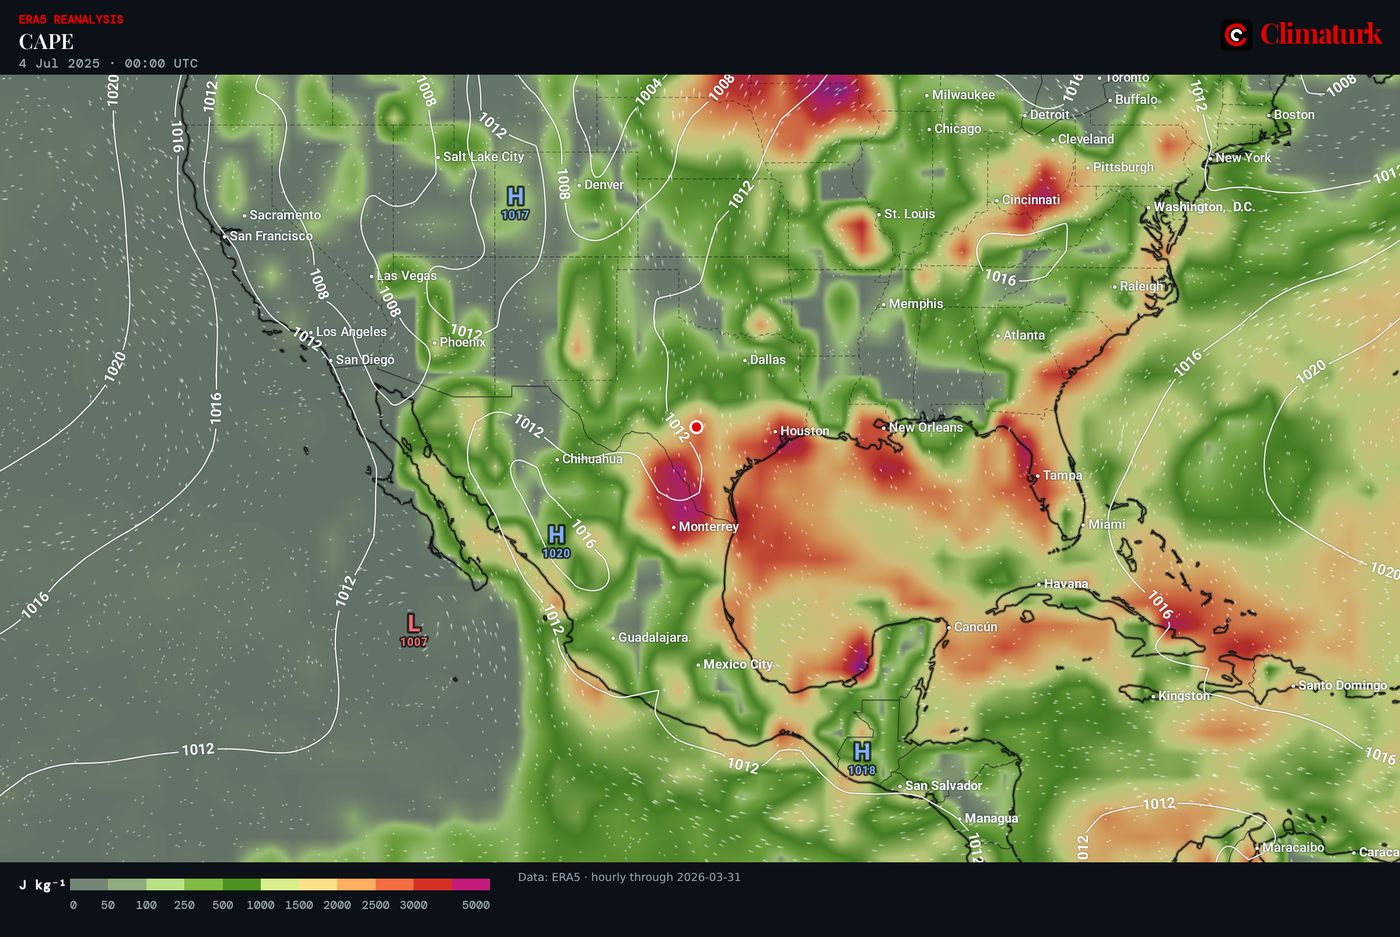Viewport: 1400px width, 937px height.
Task: Click the "San Francisco" city label
Action: click(x=271, y=236)
